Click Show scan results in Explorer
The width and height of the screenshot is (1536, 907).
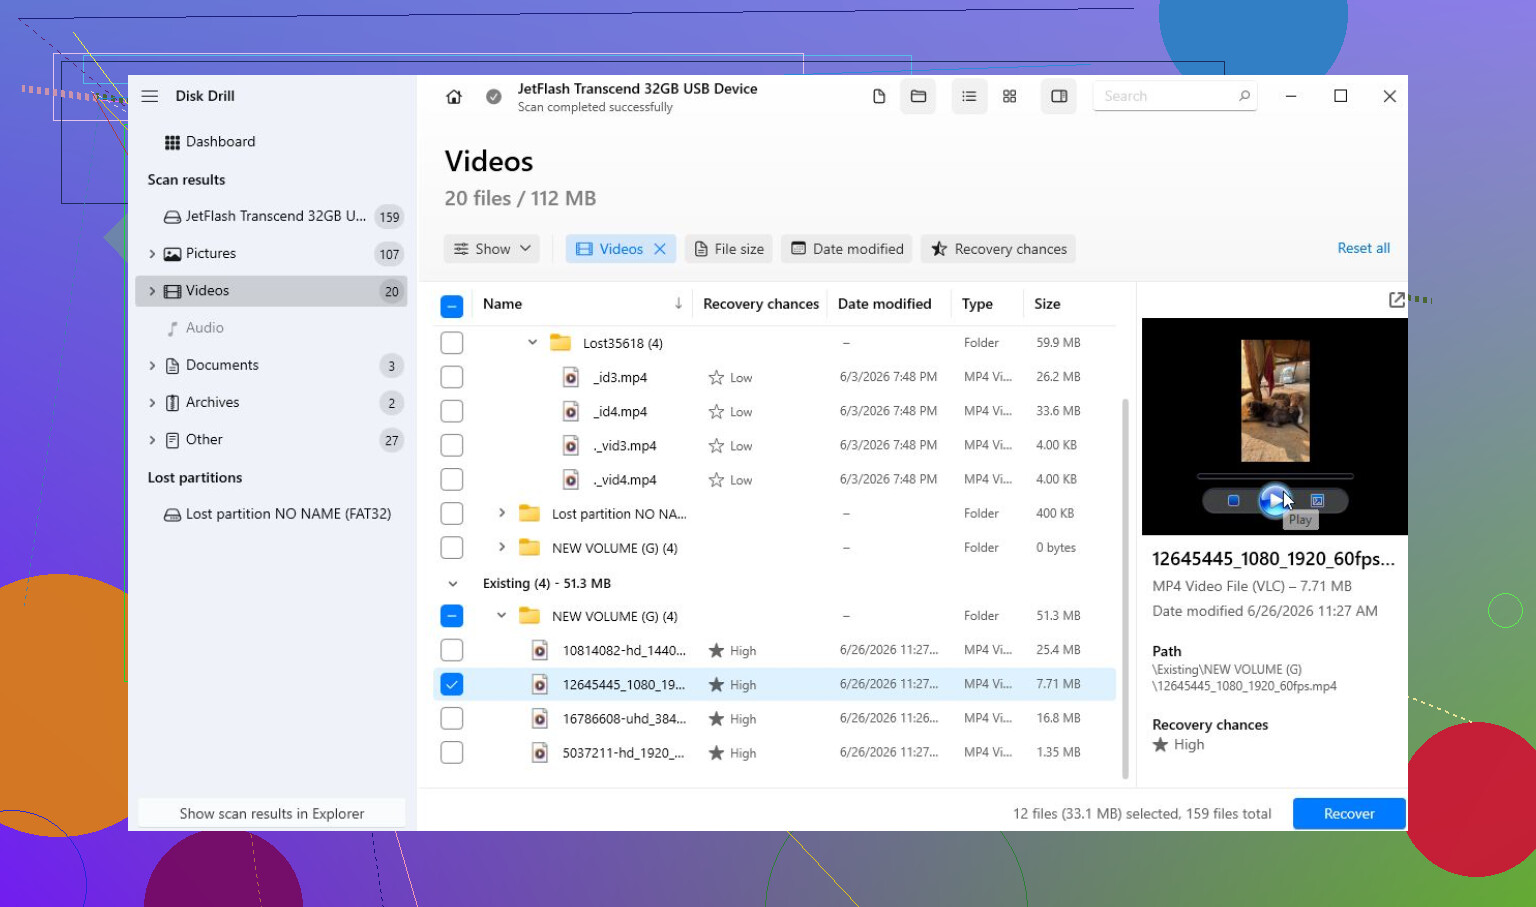coord(272,814)
